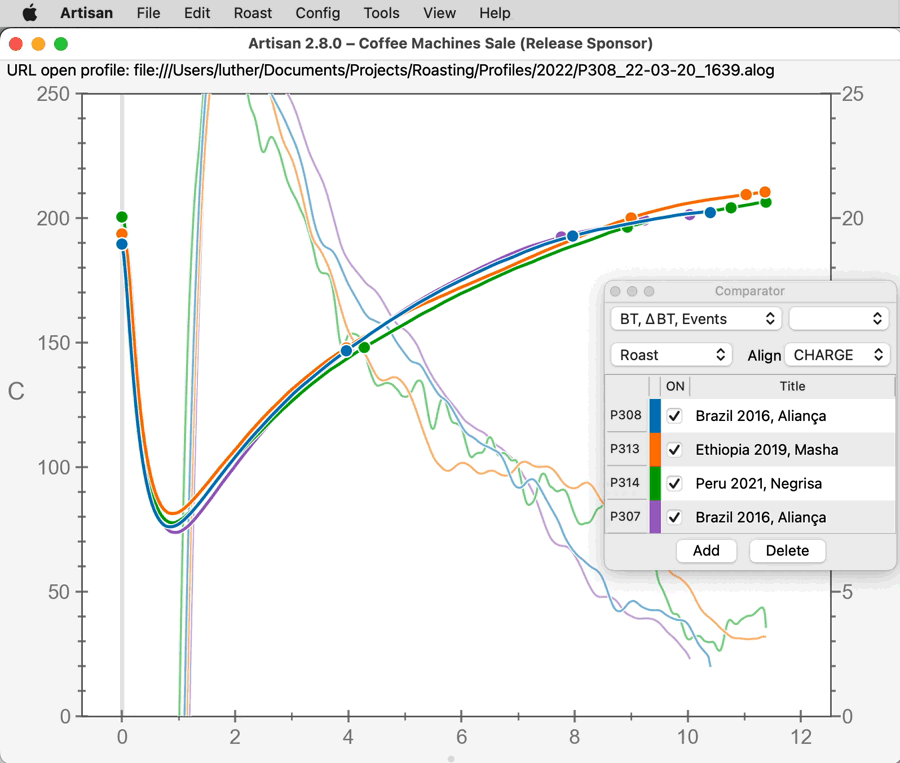Screen dimensions: 900x763
Task: Click the last green marker at curve end
Action: 766,202
